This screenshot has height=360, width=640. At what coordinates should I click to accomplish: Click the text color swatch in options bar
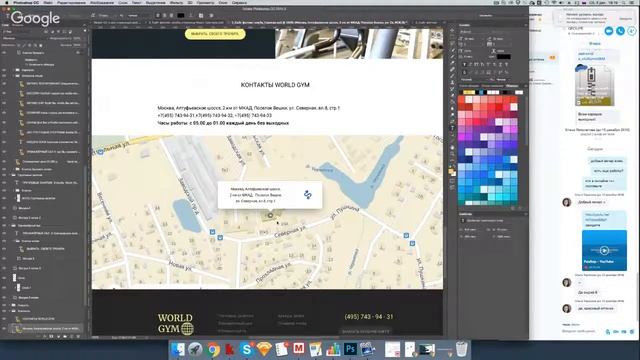tap(180, 16)
